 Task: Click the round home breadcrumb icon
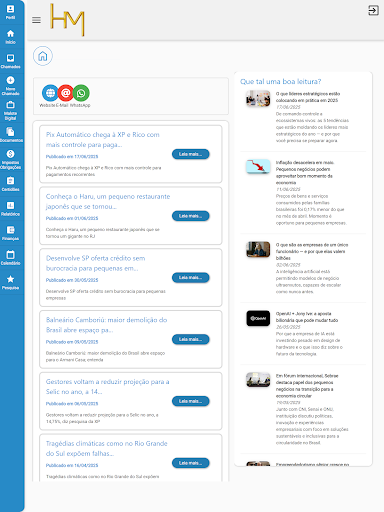point(43,56)
